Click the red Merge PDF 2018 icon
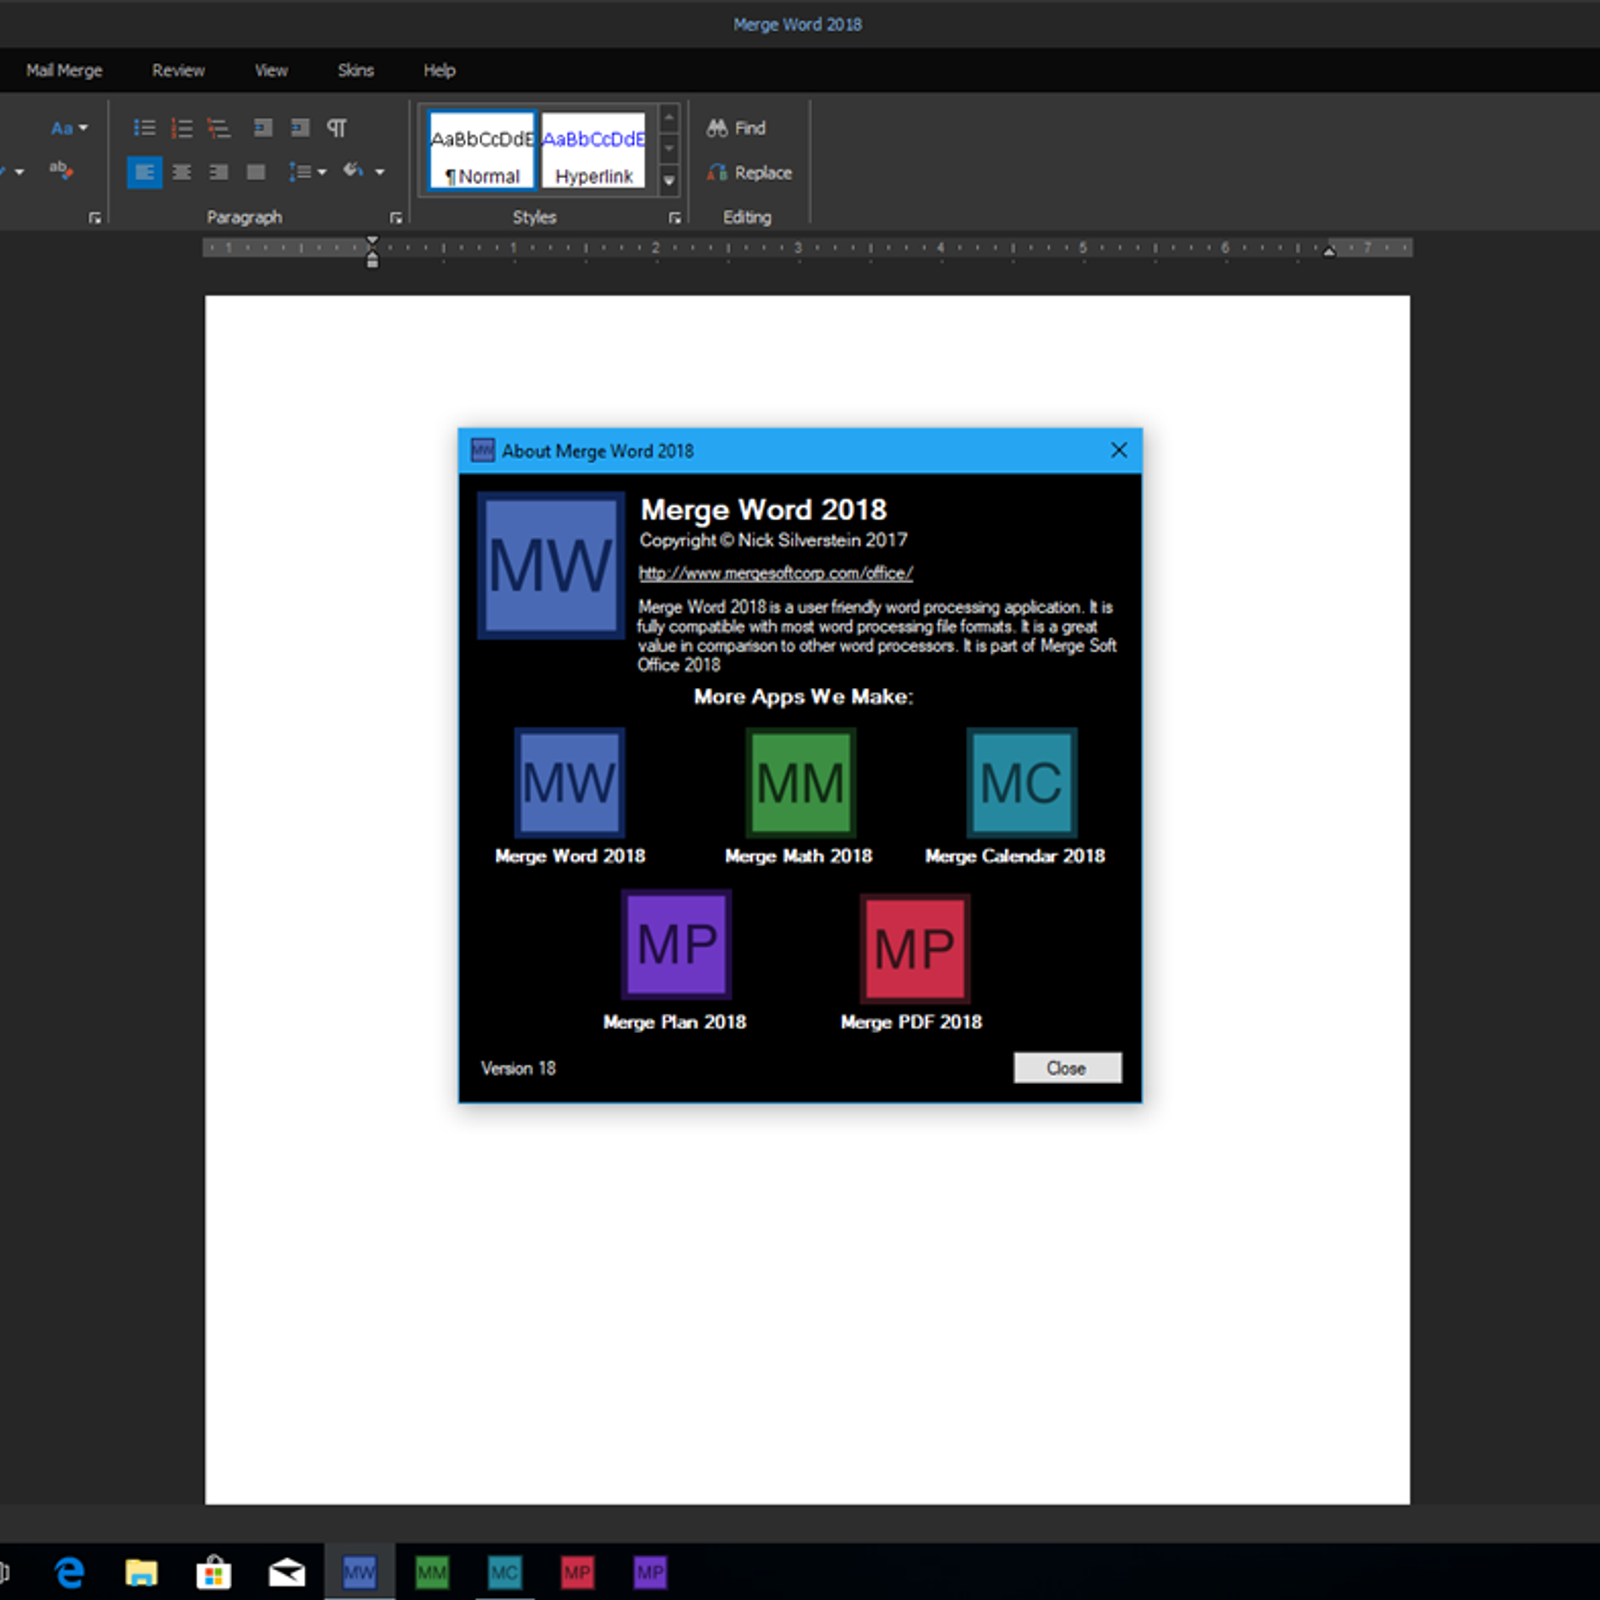This screenshot has width=1600, height=1600. pyautogui.click(x=915, y=948)
